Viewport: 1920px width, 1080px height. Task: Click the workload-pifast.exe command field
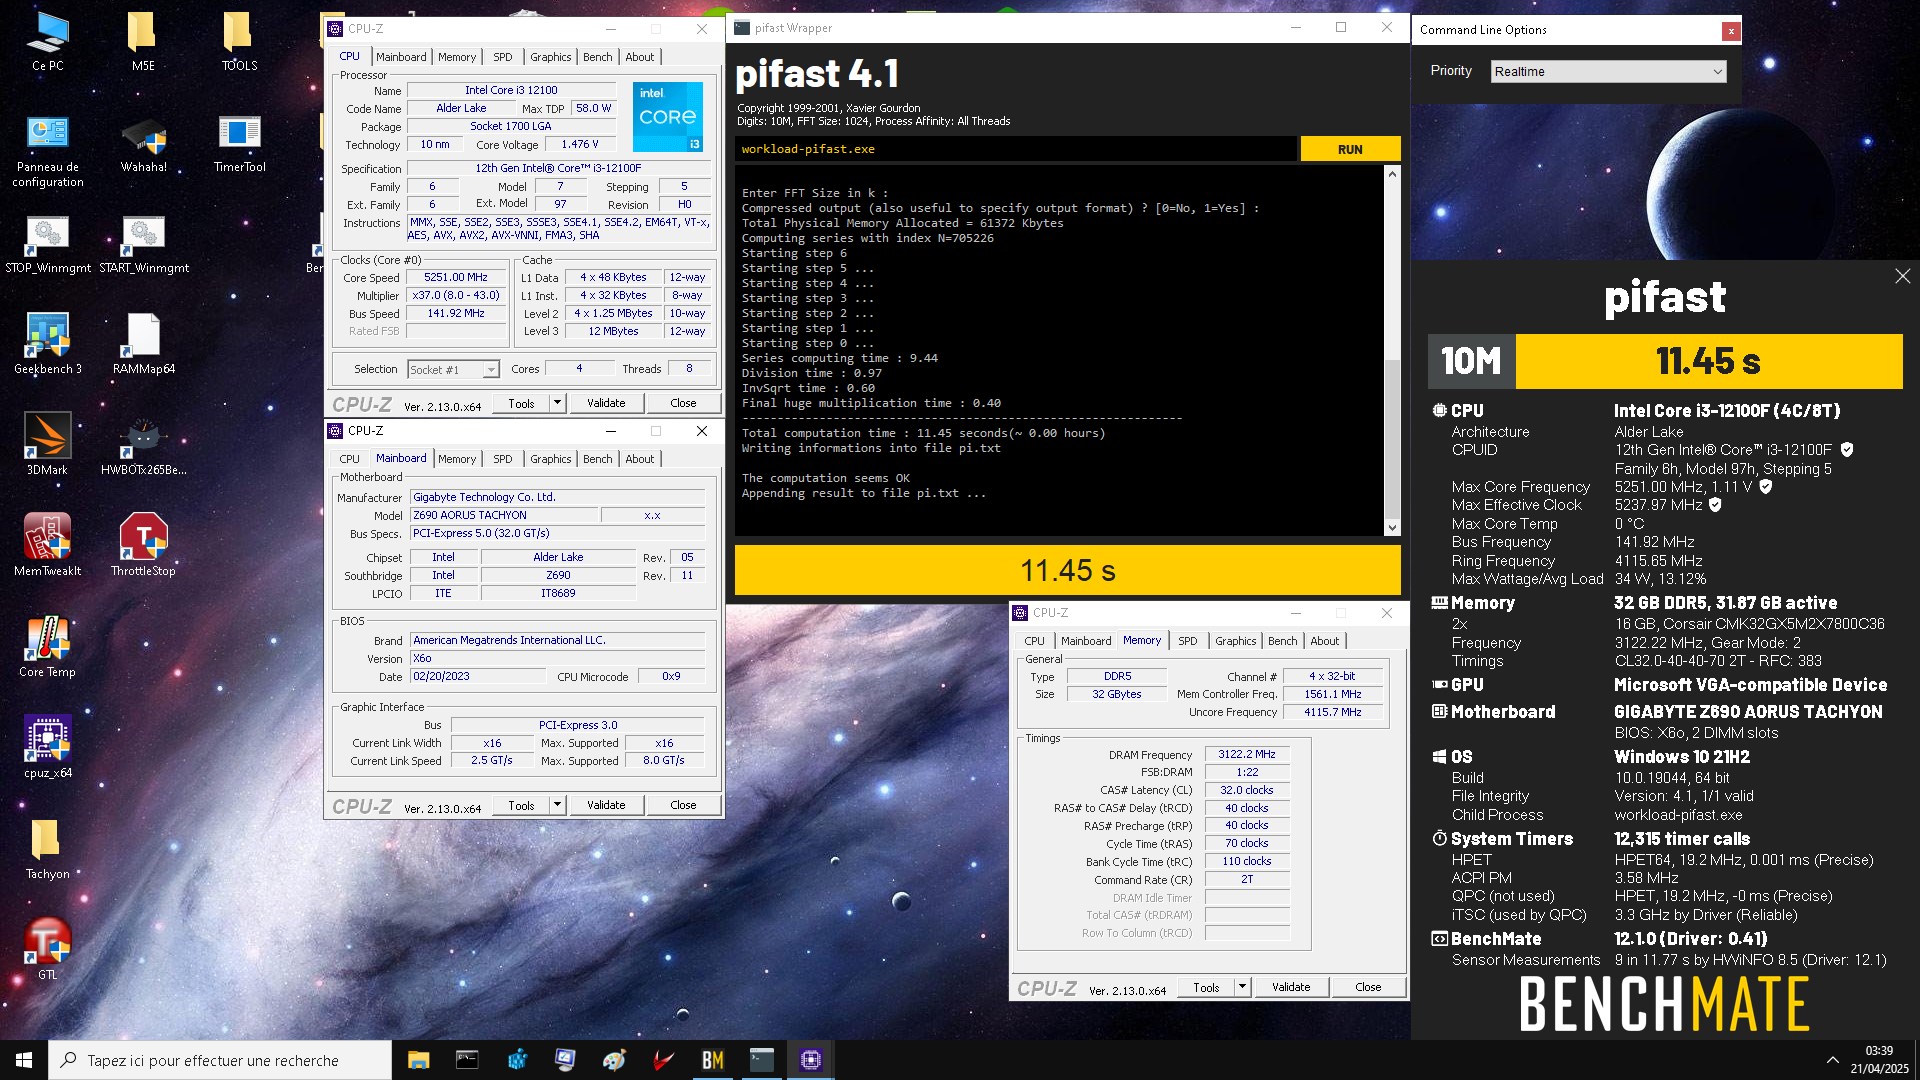pyautogui.click(x=1015, y=149)
